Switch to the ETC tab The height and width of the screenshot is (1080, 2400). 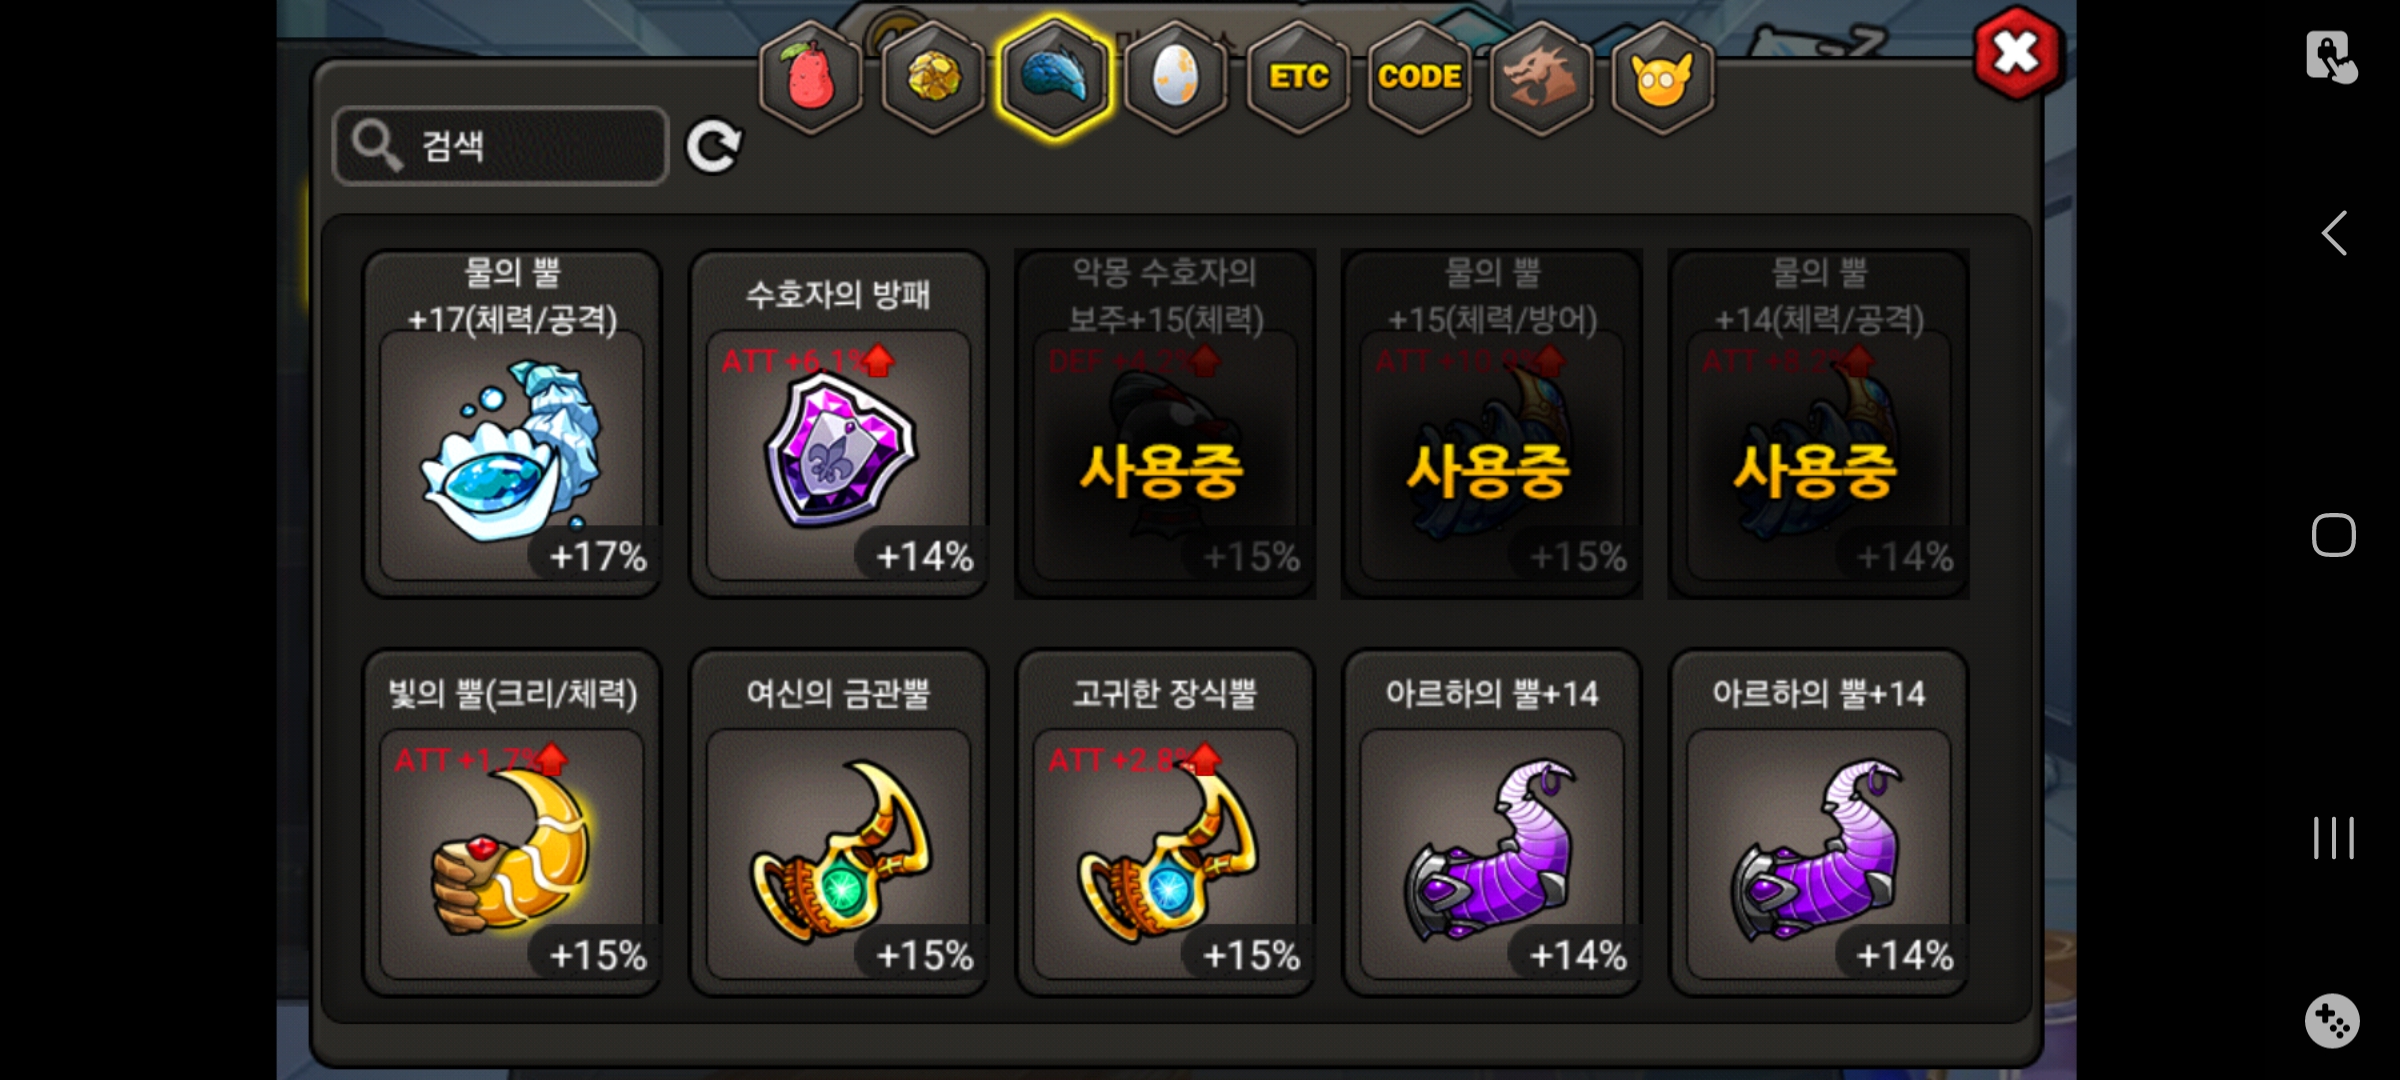coord(1298,77)
